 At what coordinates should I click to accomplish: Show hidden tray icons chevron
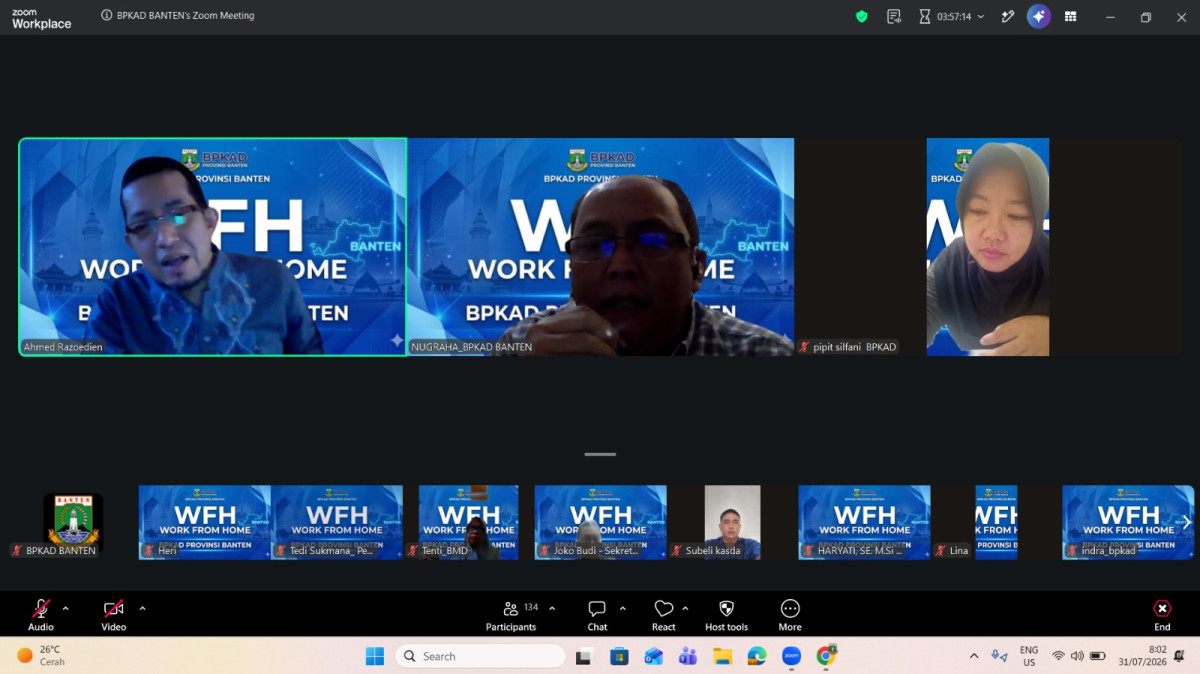pos(974,656)
